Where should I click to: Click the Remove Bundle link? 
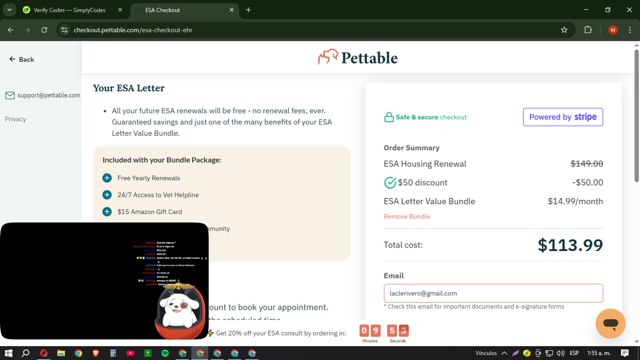407,216
